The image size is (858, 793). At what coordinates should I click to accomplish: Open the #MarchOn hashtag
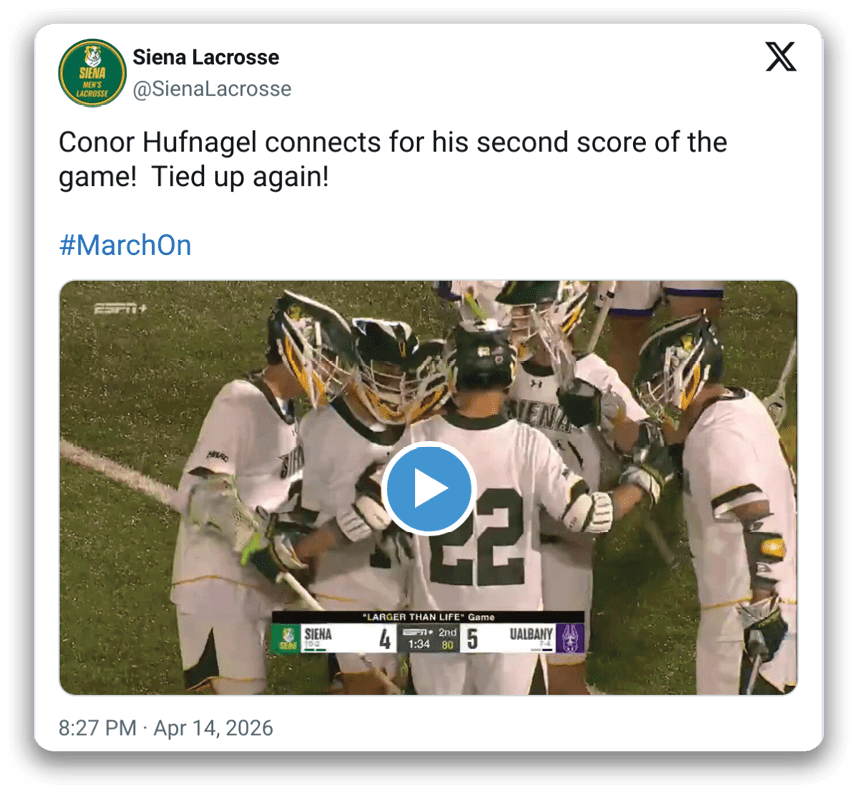coord(125,246)
